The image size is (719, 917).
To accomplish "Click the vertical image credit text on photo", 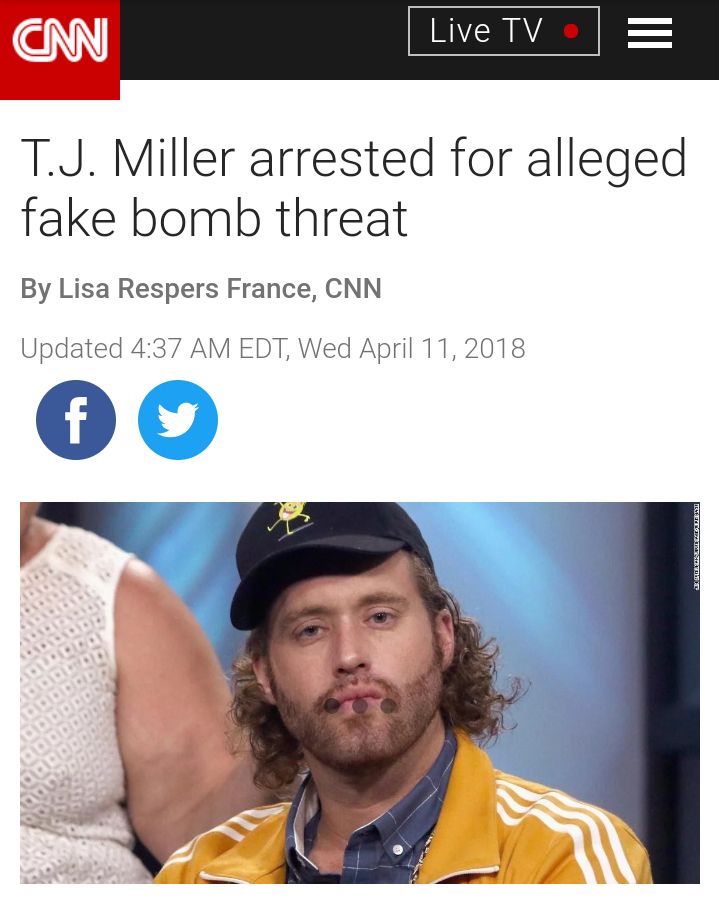I will pyautogui.click(x=696, y=546).
